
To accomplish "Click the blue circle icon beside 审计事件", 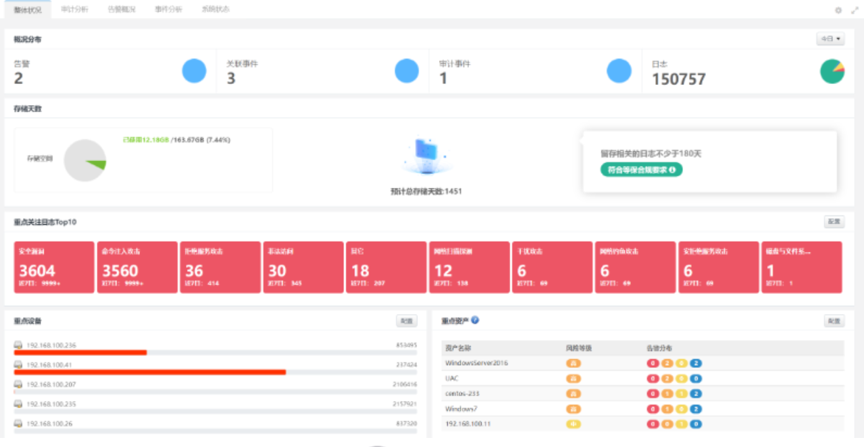I will pyautogui.click(x=620, y=71).
